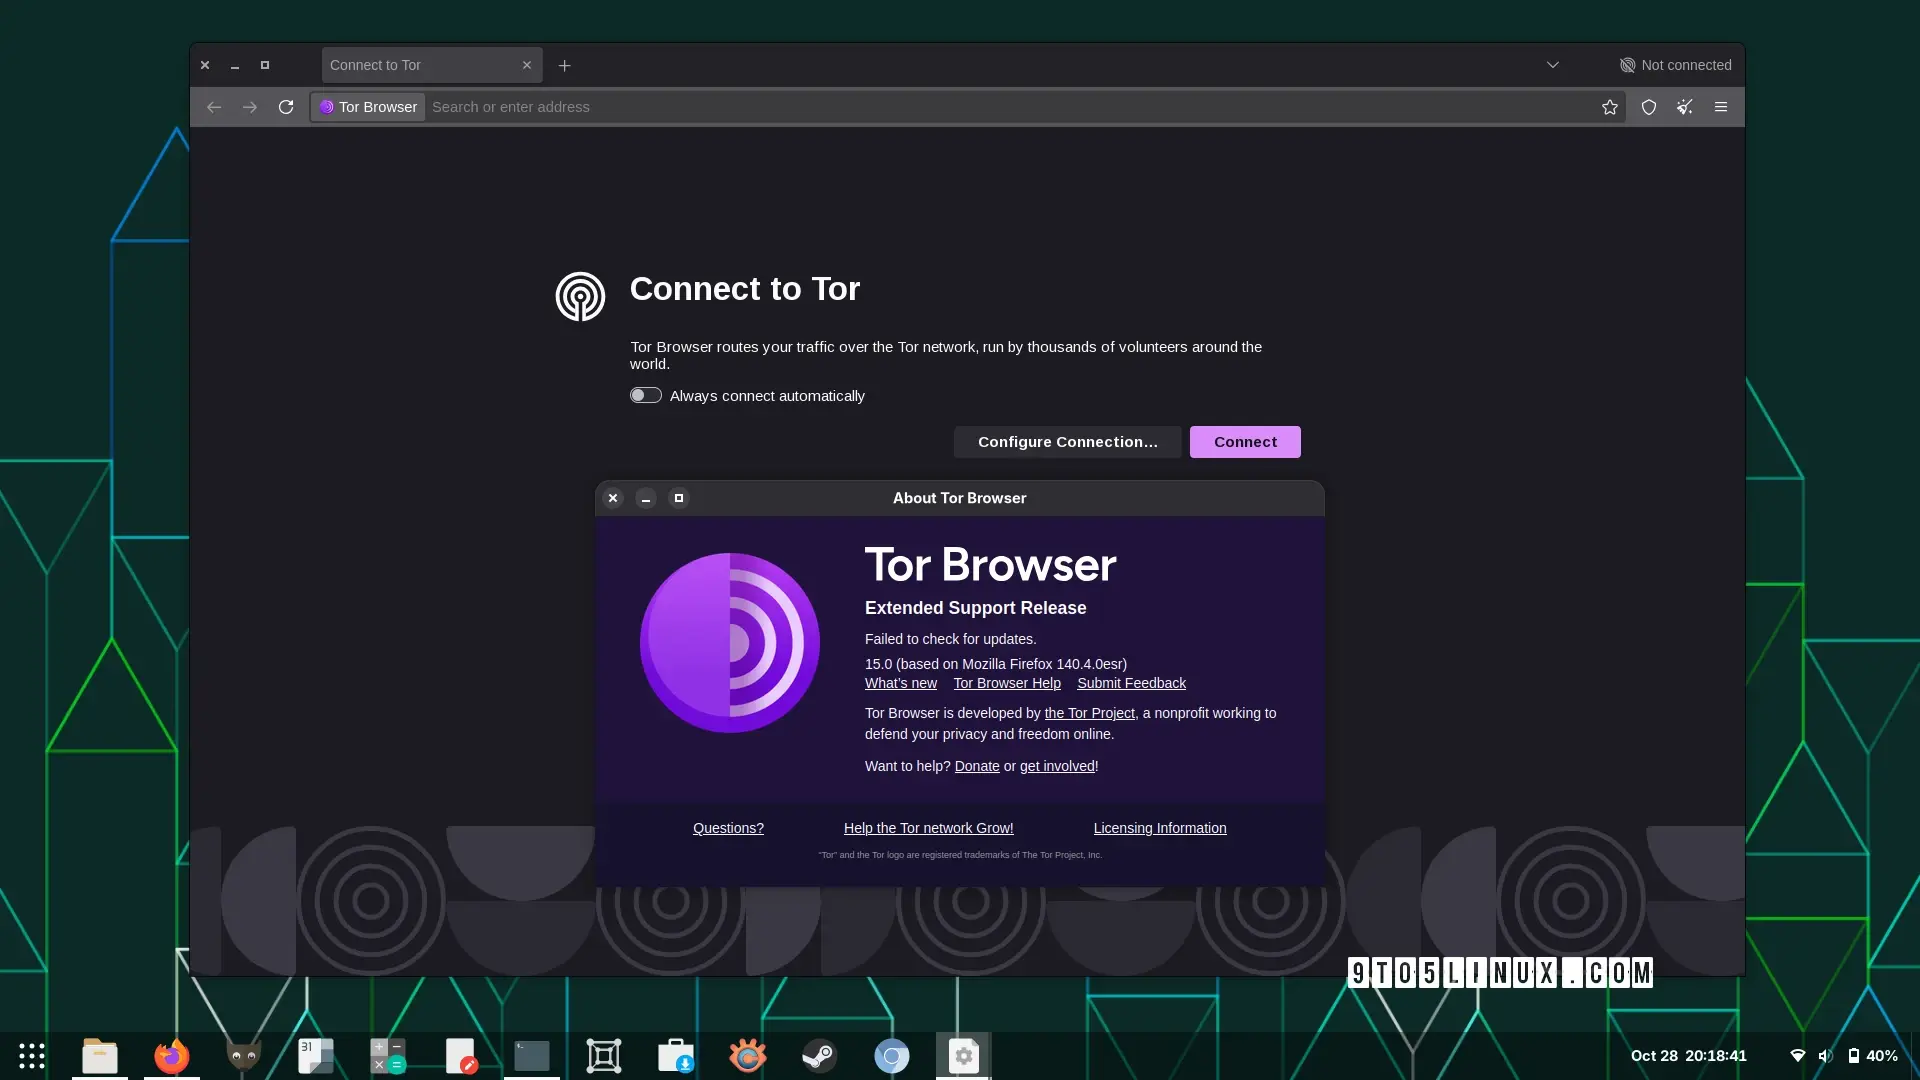Open the all-tabs dropdown chevron
1920x1080 pixels.
[x=1553, y=64]
